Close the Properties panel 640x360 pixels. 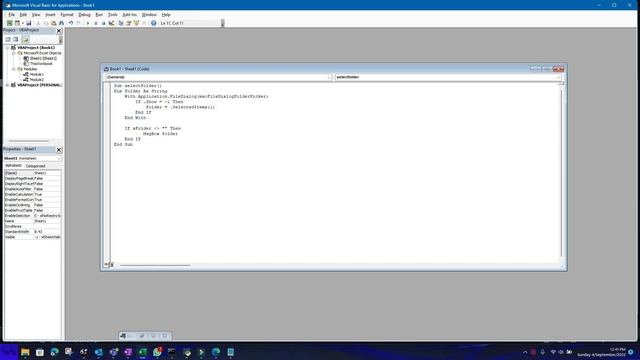pos(59,150)
